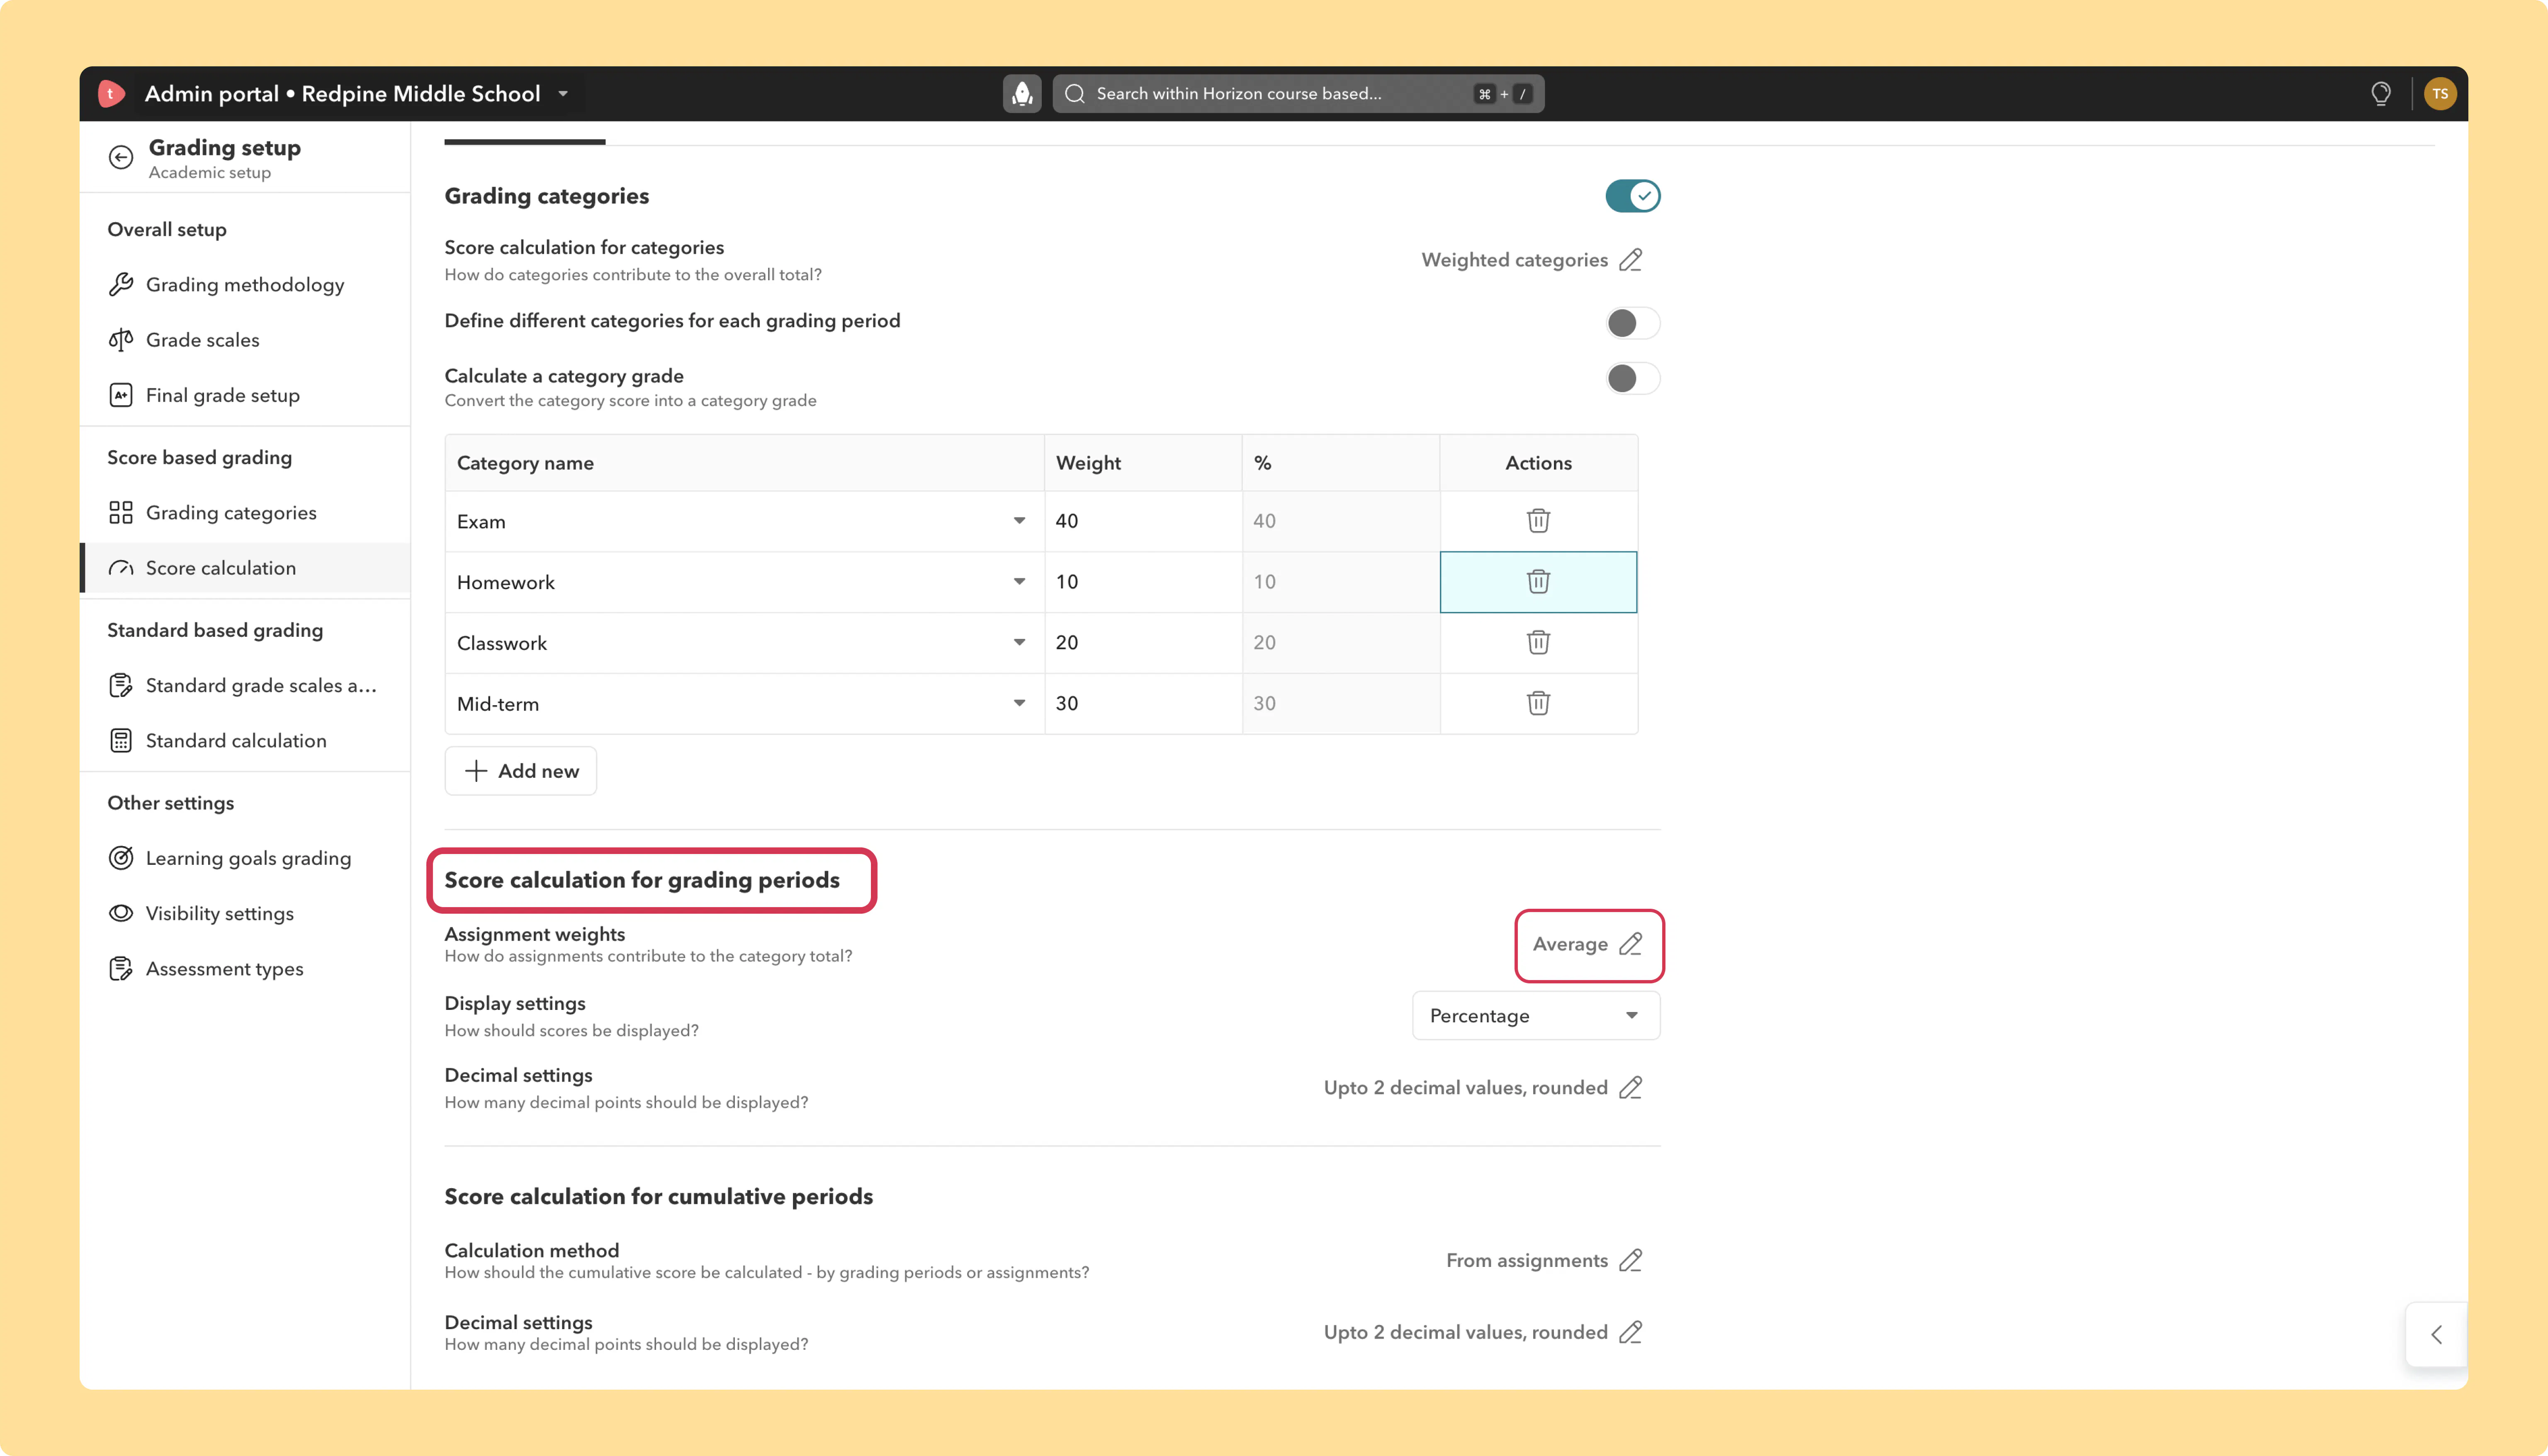The image size is (2548, 1456).
Task: Open the Percentage display settings dropdown
Action: coord(1536,1016)
